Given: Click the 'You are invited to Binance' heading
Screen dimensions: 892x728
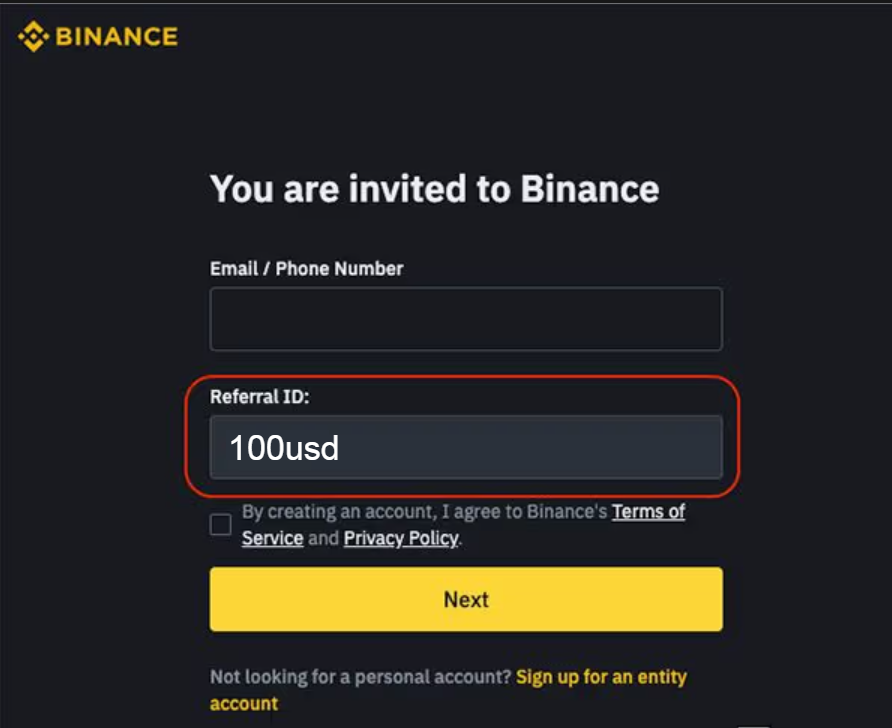Looking at the screenshot, I should coord(435,189).
